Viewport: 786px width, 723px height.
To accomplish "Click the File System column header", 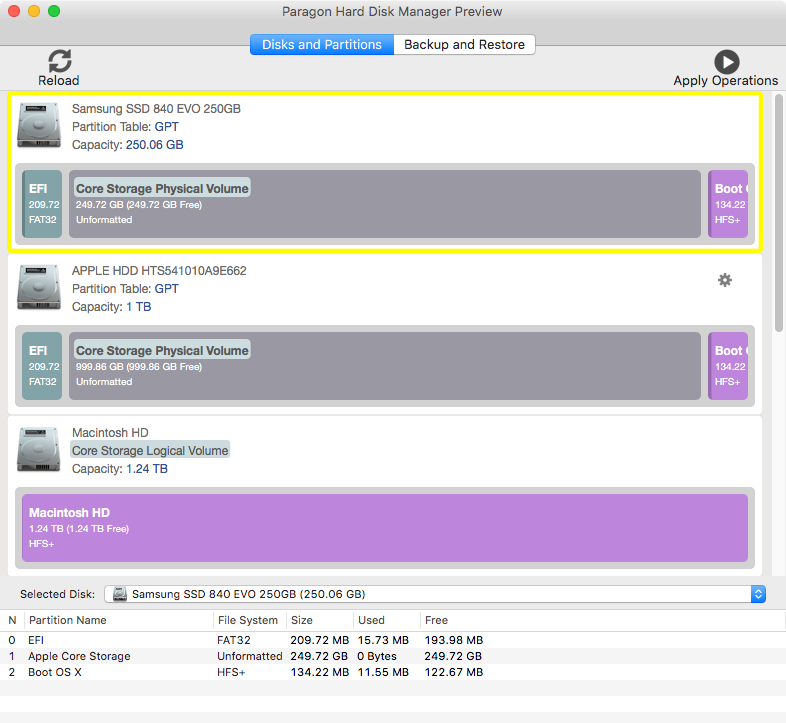I will (x=248, y=620).
